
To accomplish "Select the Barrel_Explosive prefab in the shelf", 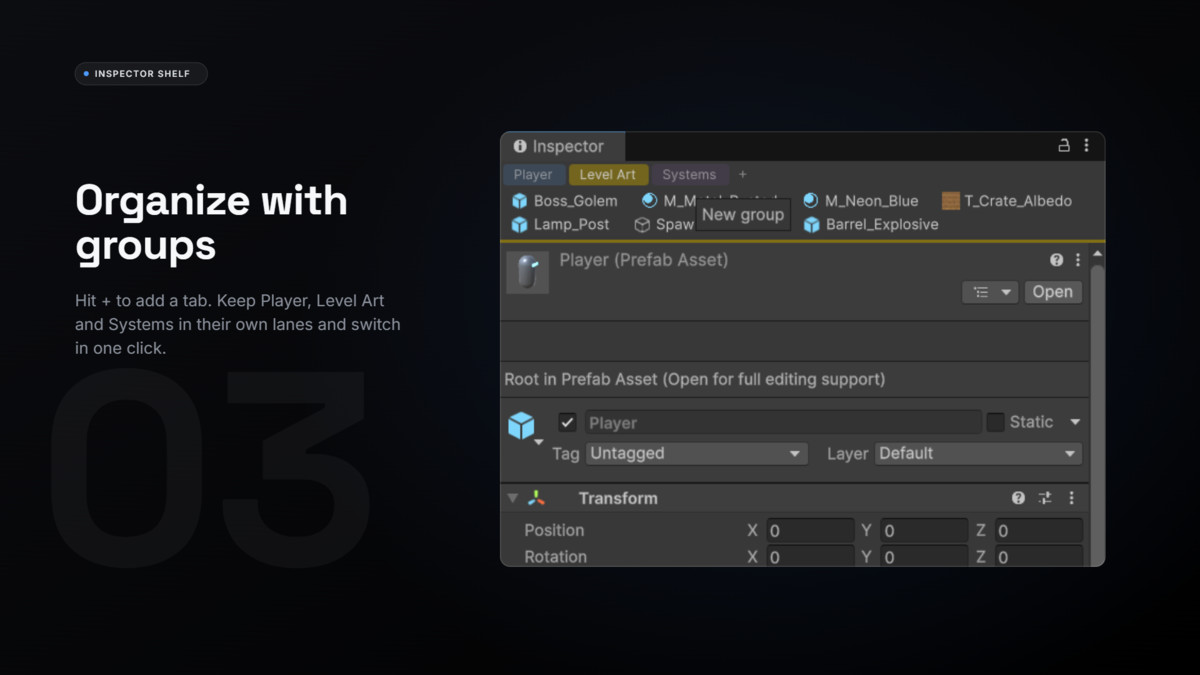I will point(871,225).
